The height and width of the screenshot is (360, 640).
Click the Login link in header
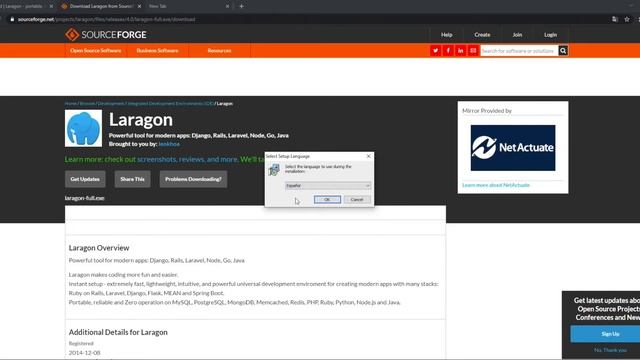coord(550,35)
